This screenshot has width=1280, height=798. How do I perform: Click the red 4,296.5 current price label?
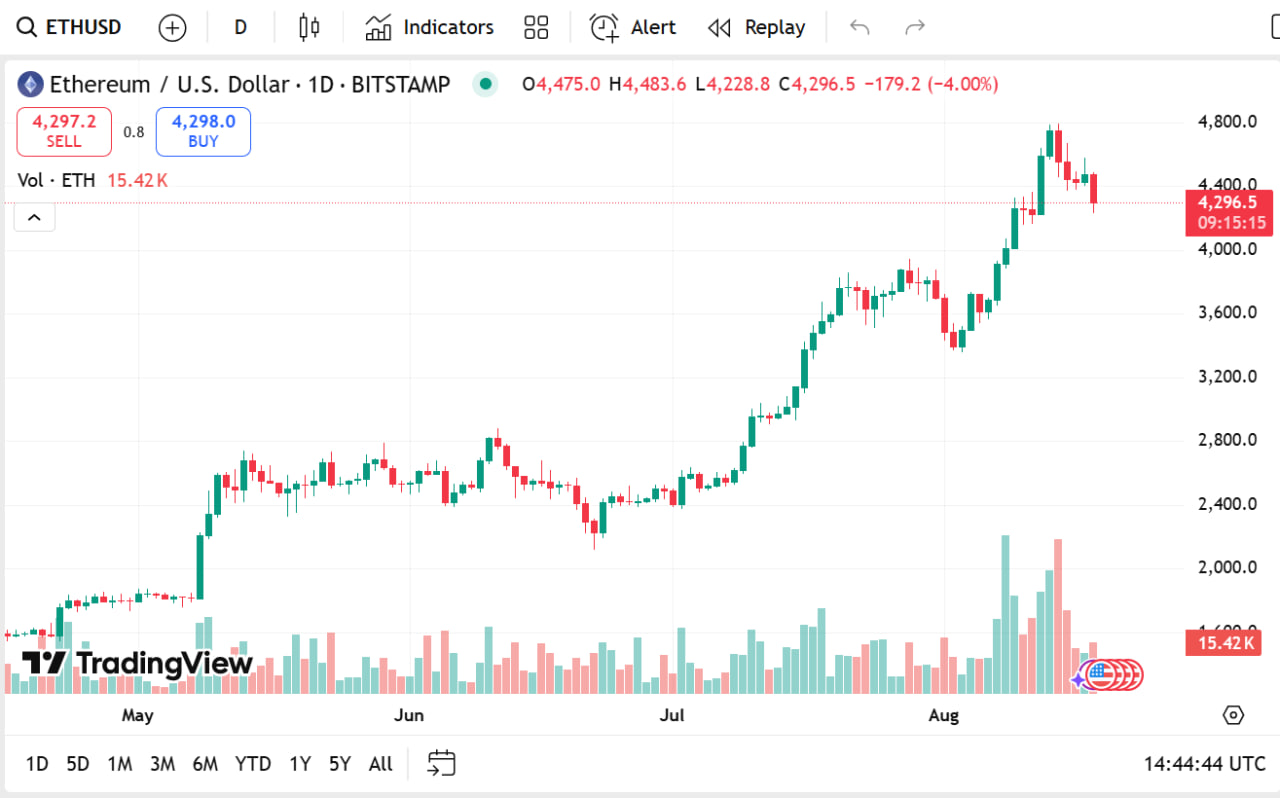click(1228, 203)
